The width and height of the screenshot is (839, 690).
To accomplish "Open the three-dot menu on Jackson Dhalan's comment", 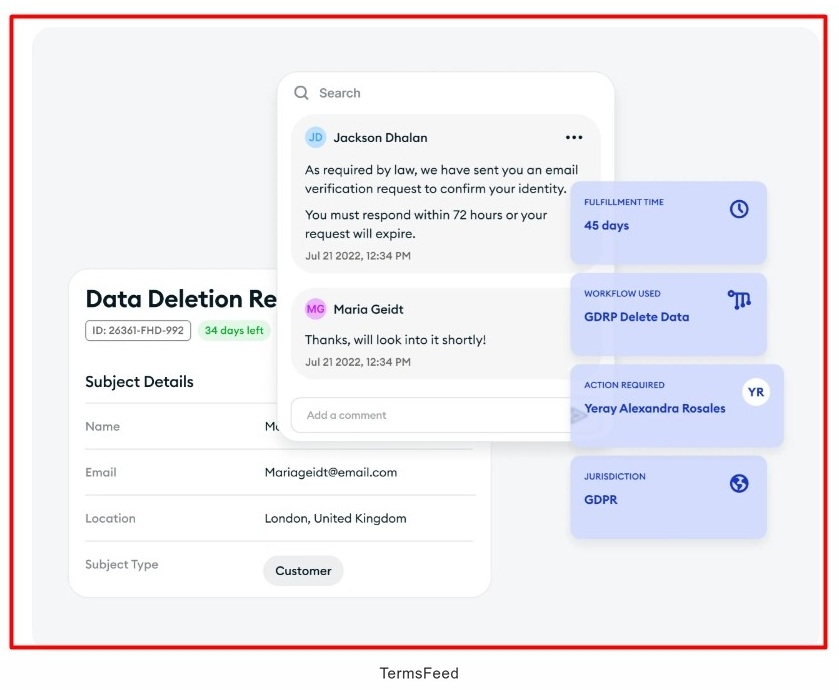I will pyautogui.click(x=574, y=137).
